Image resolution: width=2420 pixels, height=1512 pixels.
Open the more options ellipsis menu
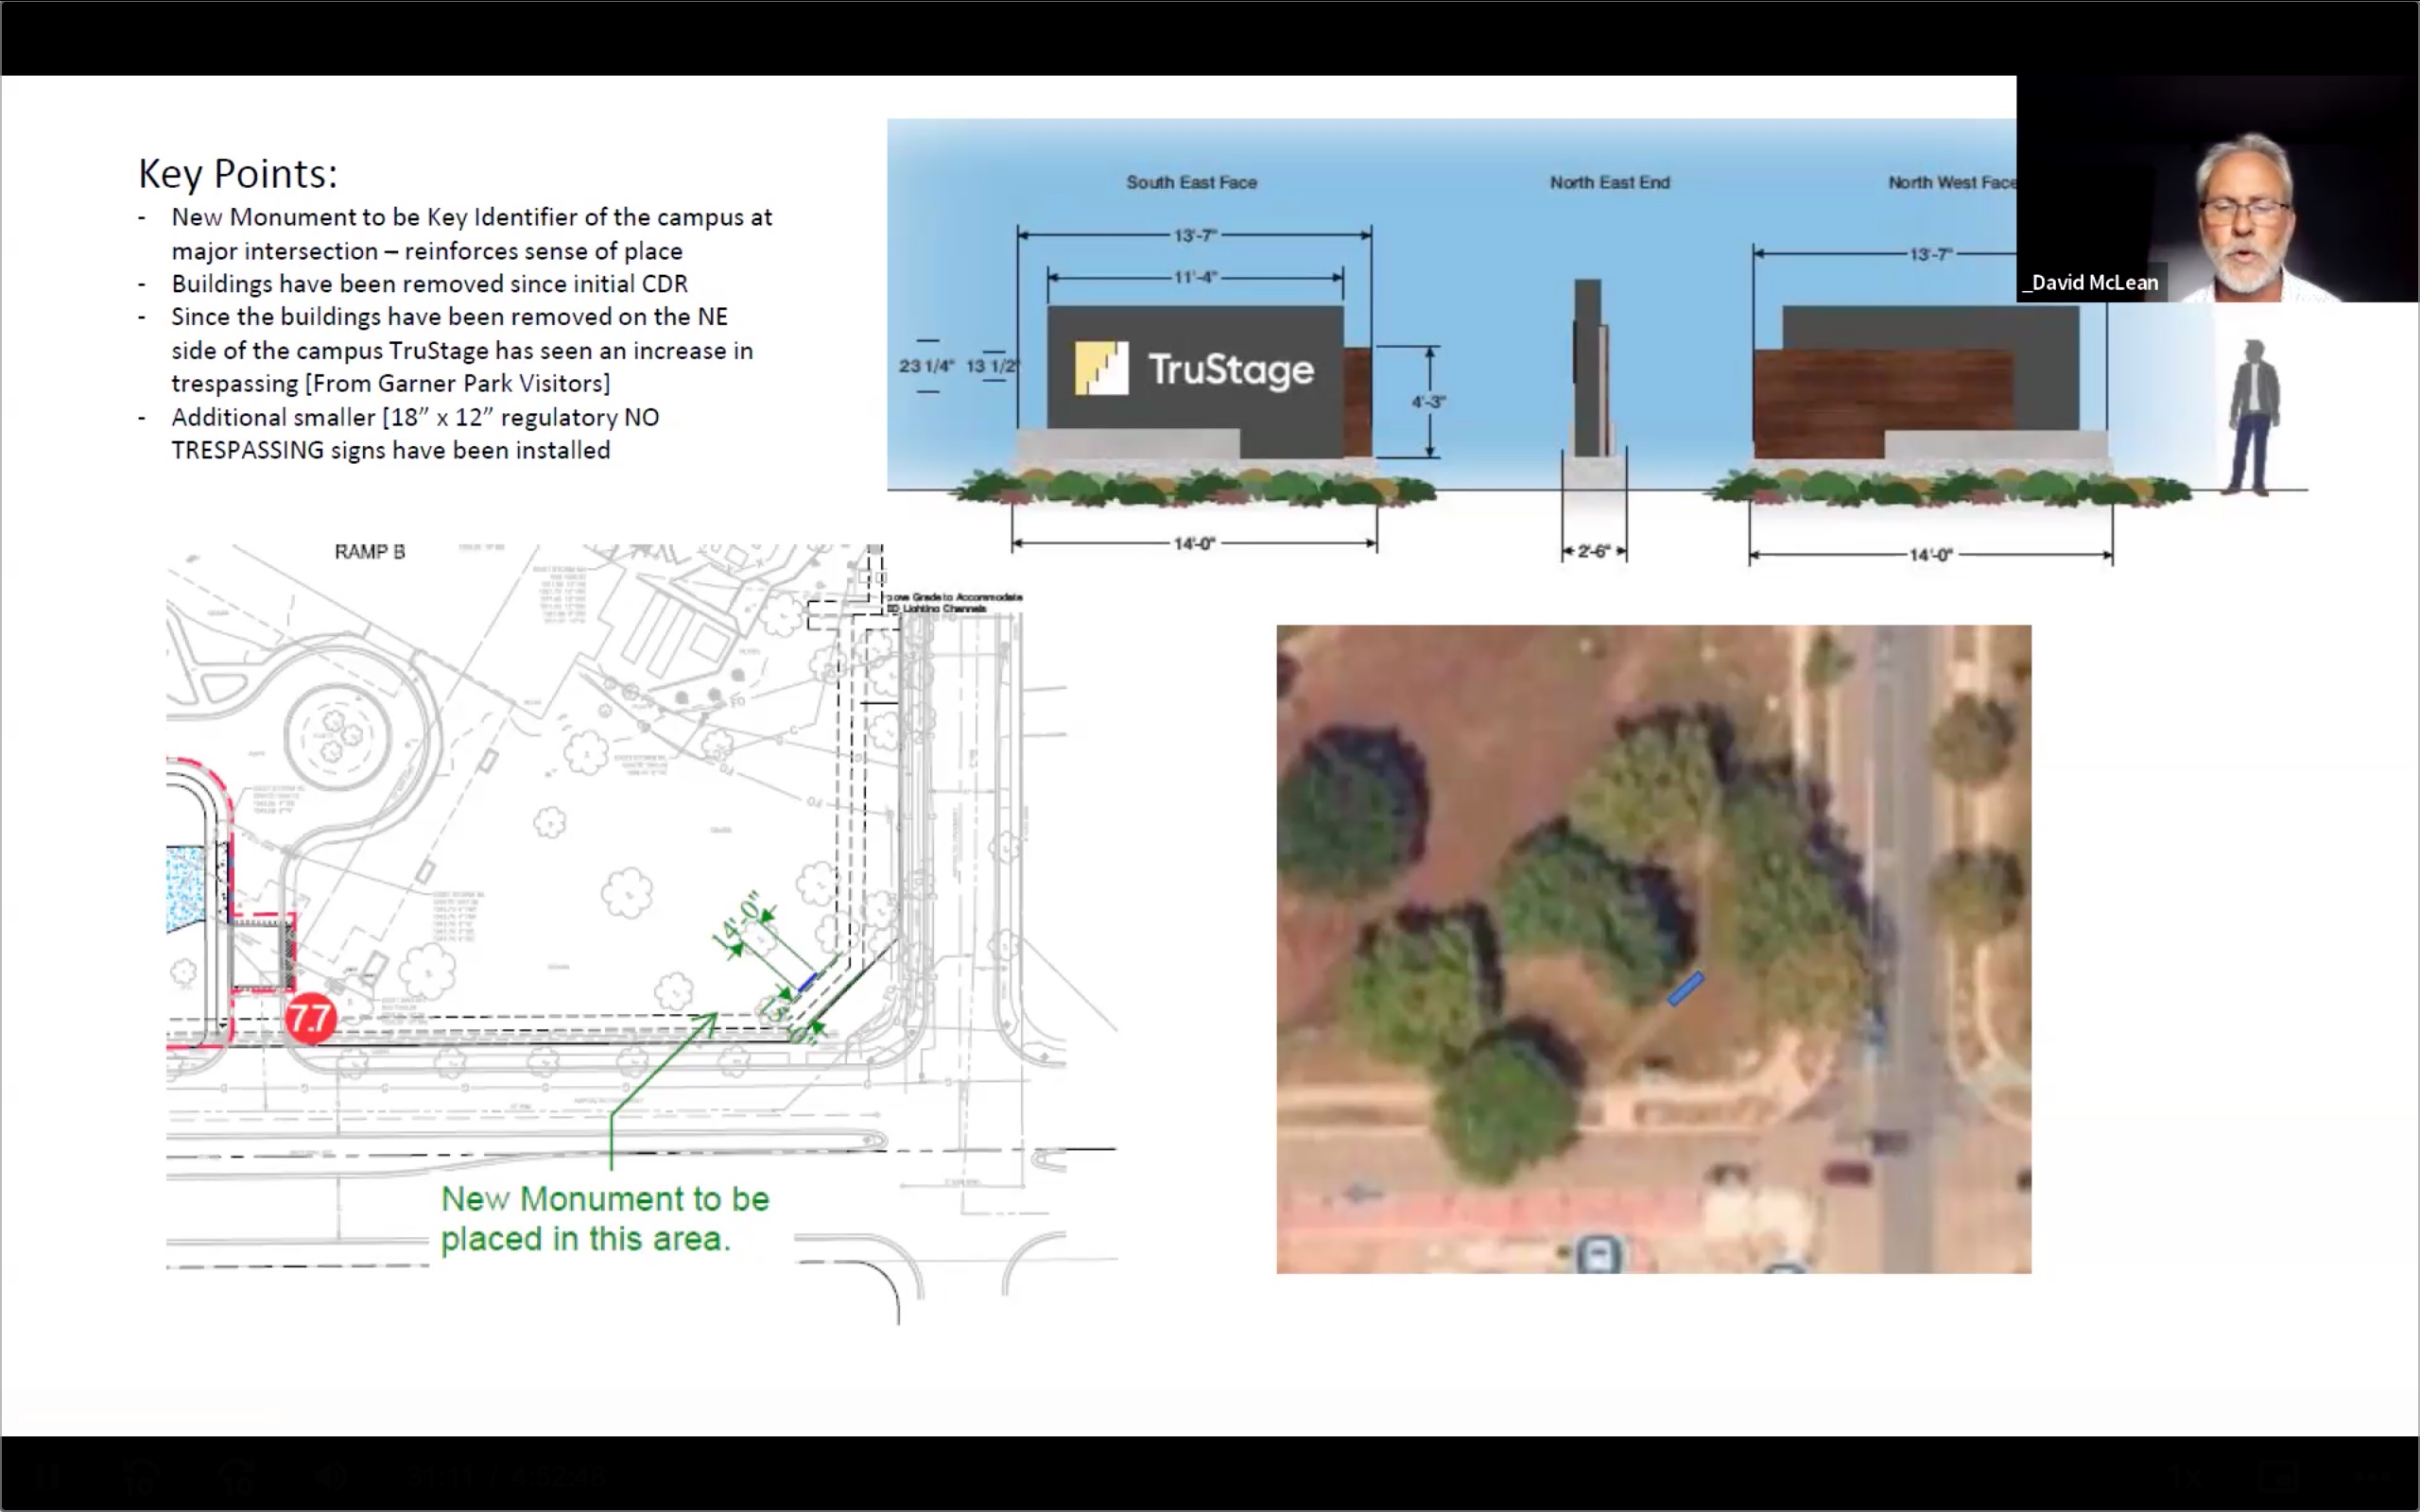pyautogui.click(x=2372, y=1477)
